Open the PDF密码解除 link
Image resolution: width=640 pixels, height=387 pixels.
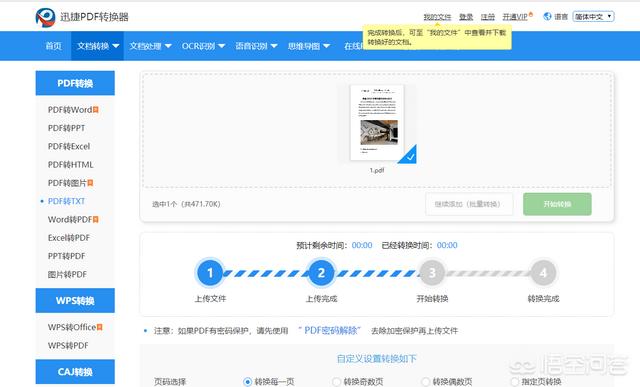329,330
